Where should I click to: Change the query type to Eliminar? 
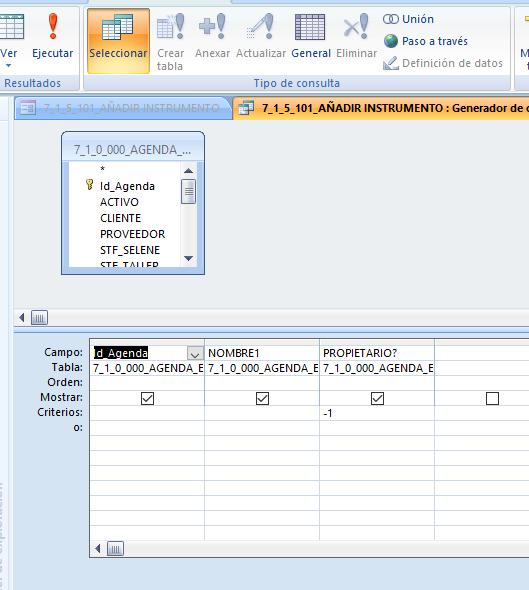(x=356, y=36)
